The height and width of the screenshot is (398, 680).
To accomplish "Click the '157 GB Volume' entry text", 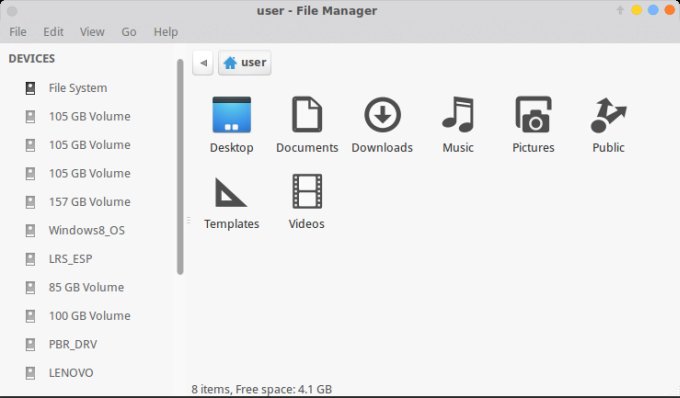I will [89, 202].
